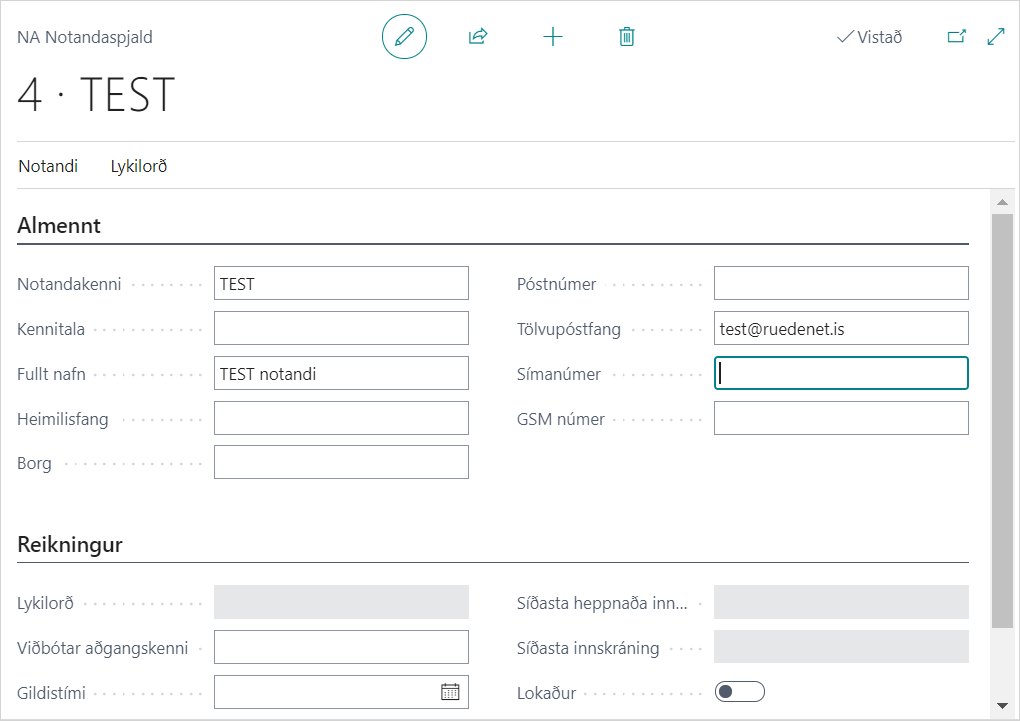The height and width of the screenshot is (721, 1020).
Task: Click the Kennitala input field
Action: [x=341, y=328]
